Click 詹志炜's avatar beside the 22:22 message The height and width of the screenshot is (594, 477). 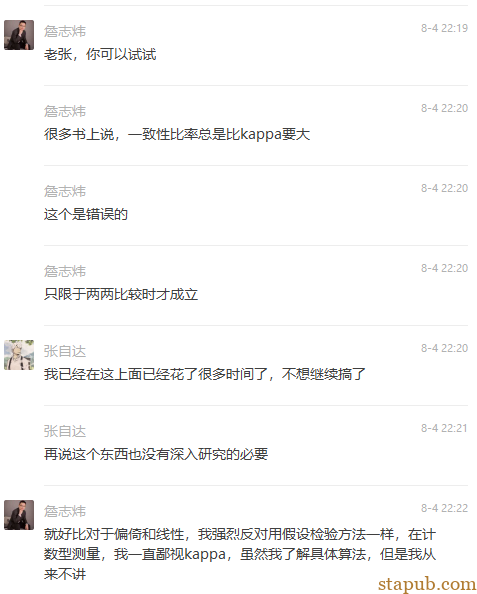[19, 515]
